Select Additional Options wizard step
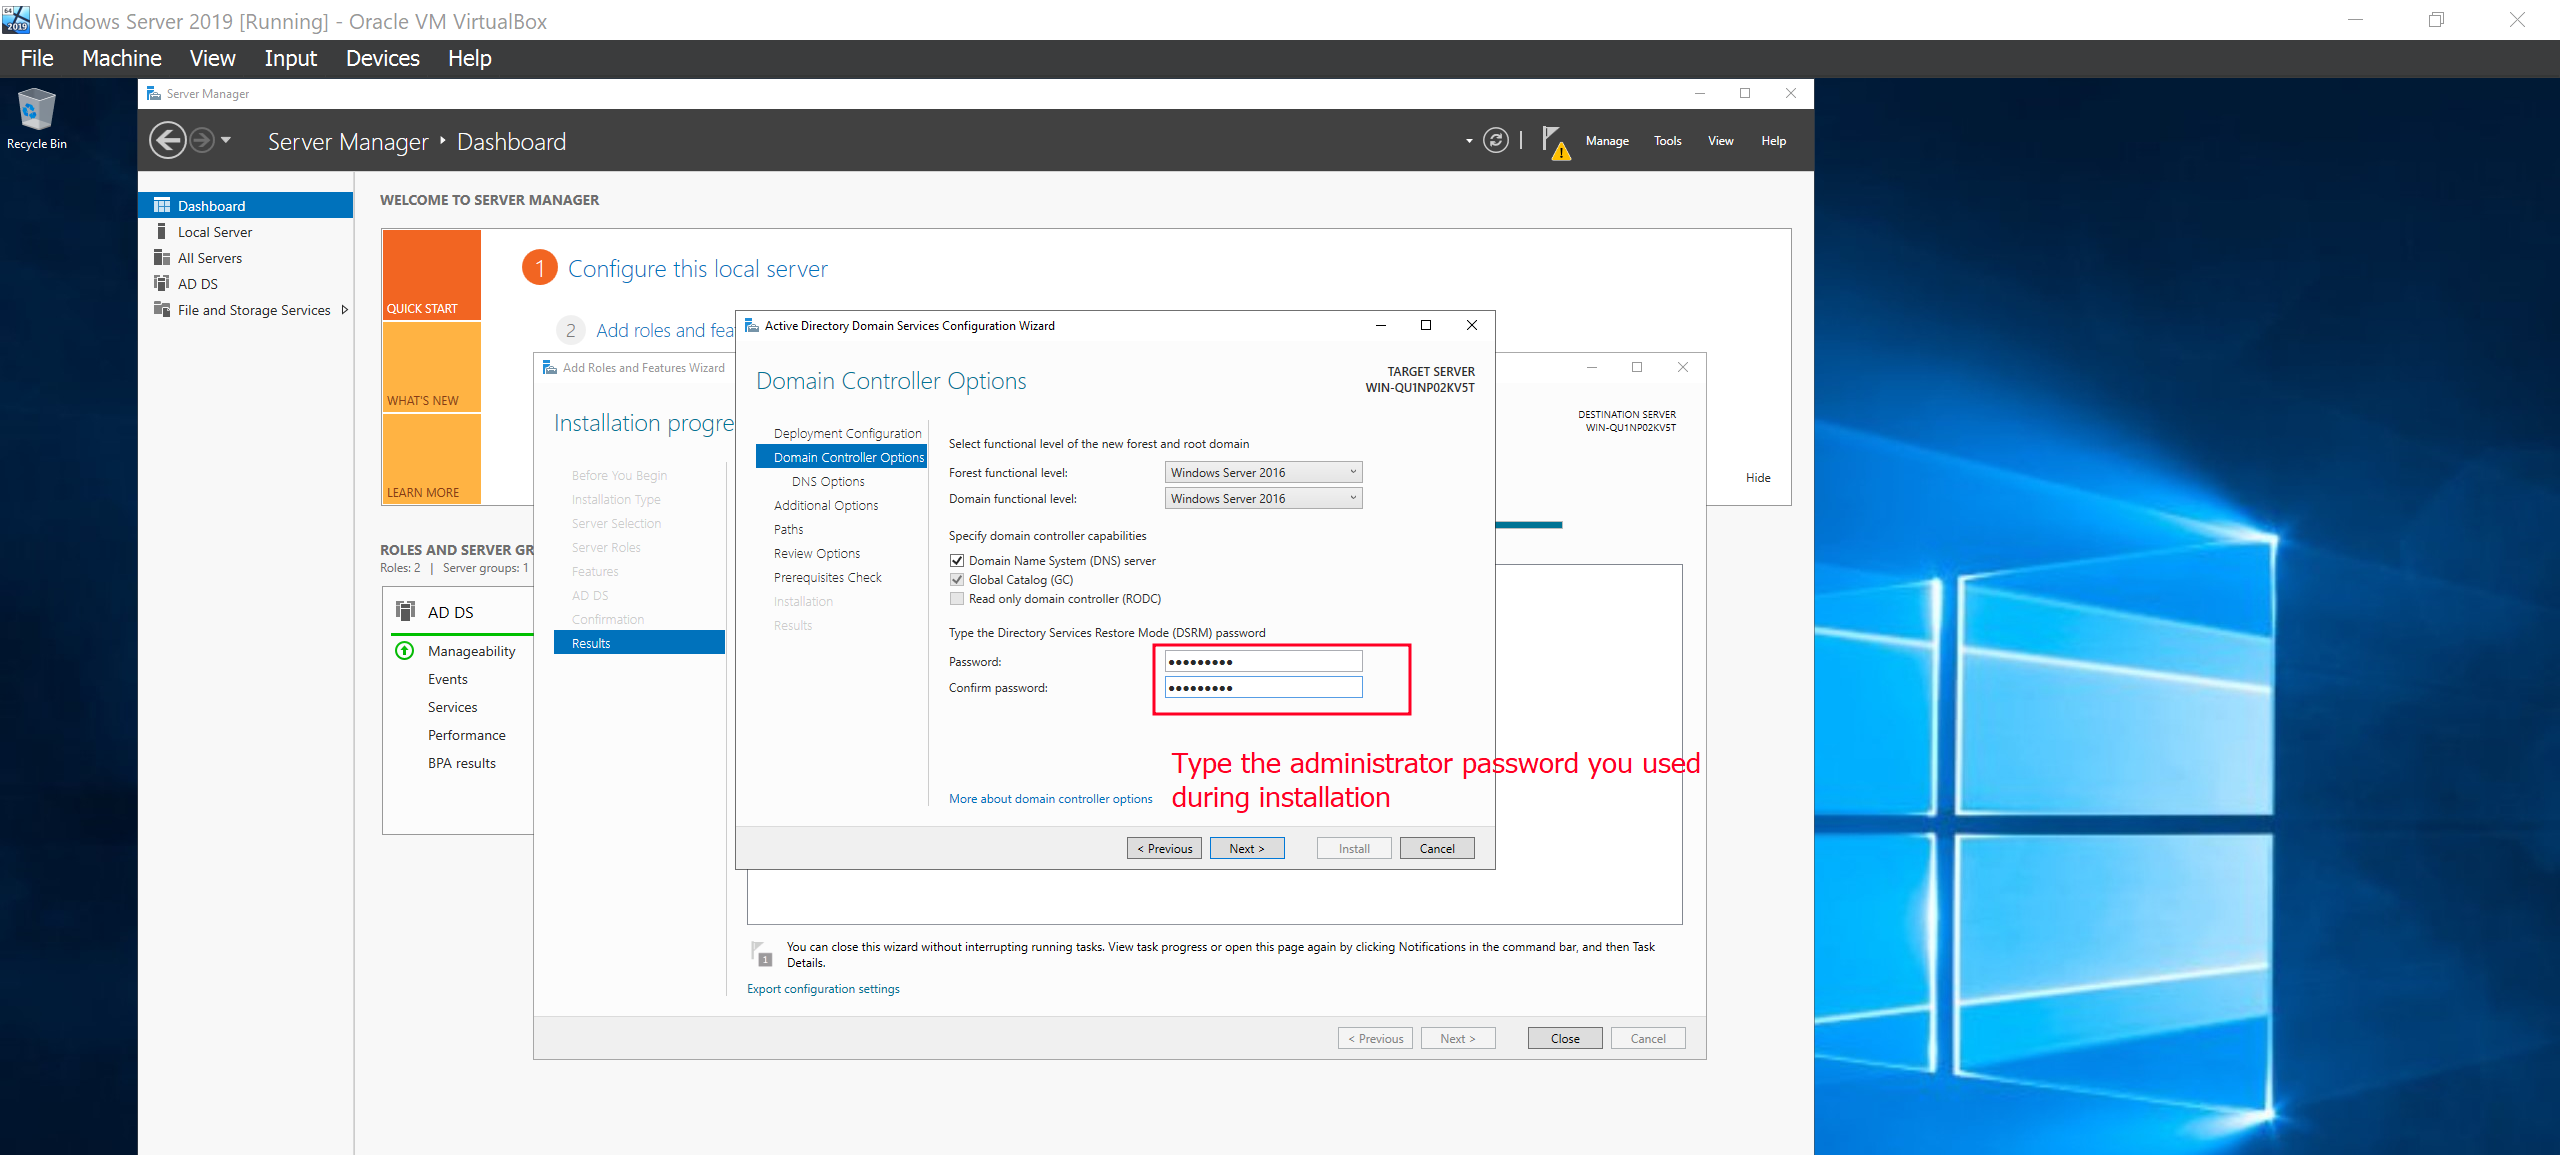The image size is (2560, 1155). point(826,505)
